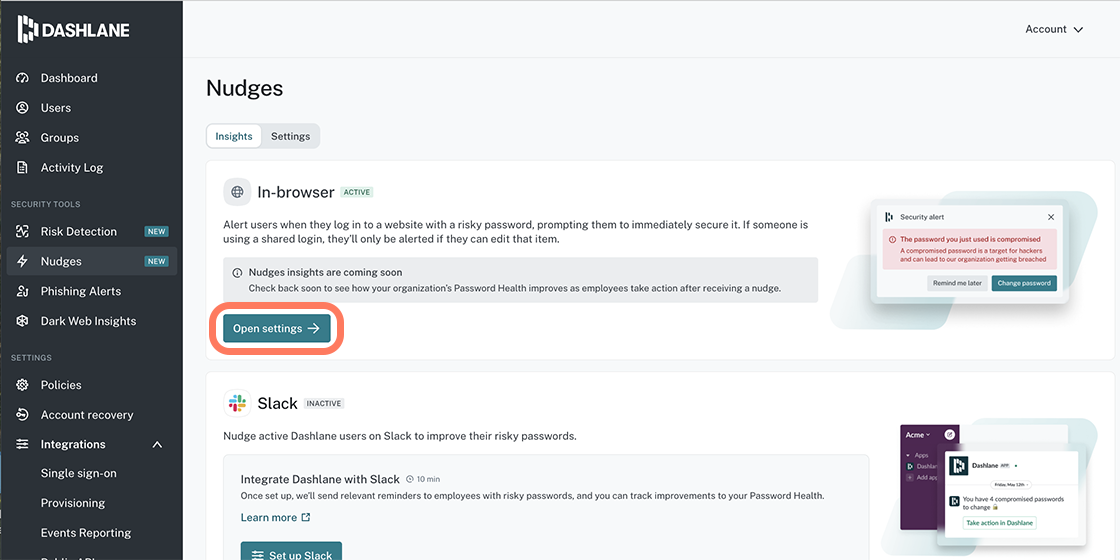Close the Security alert preview with X

1051,216
